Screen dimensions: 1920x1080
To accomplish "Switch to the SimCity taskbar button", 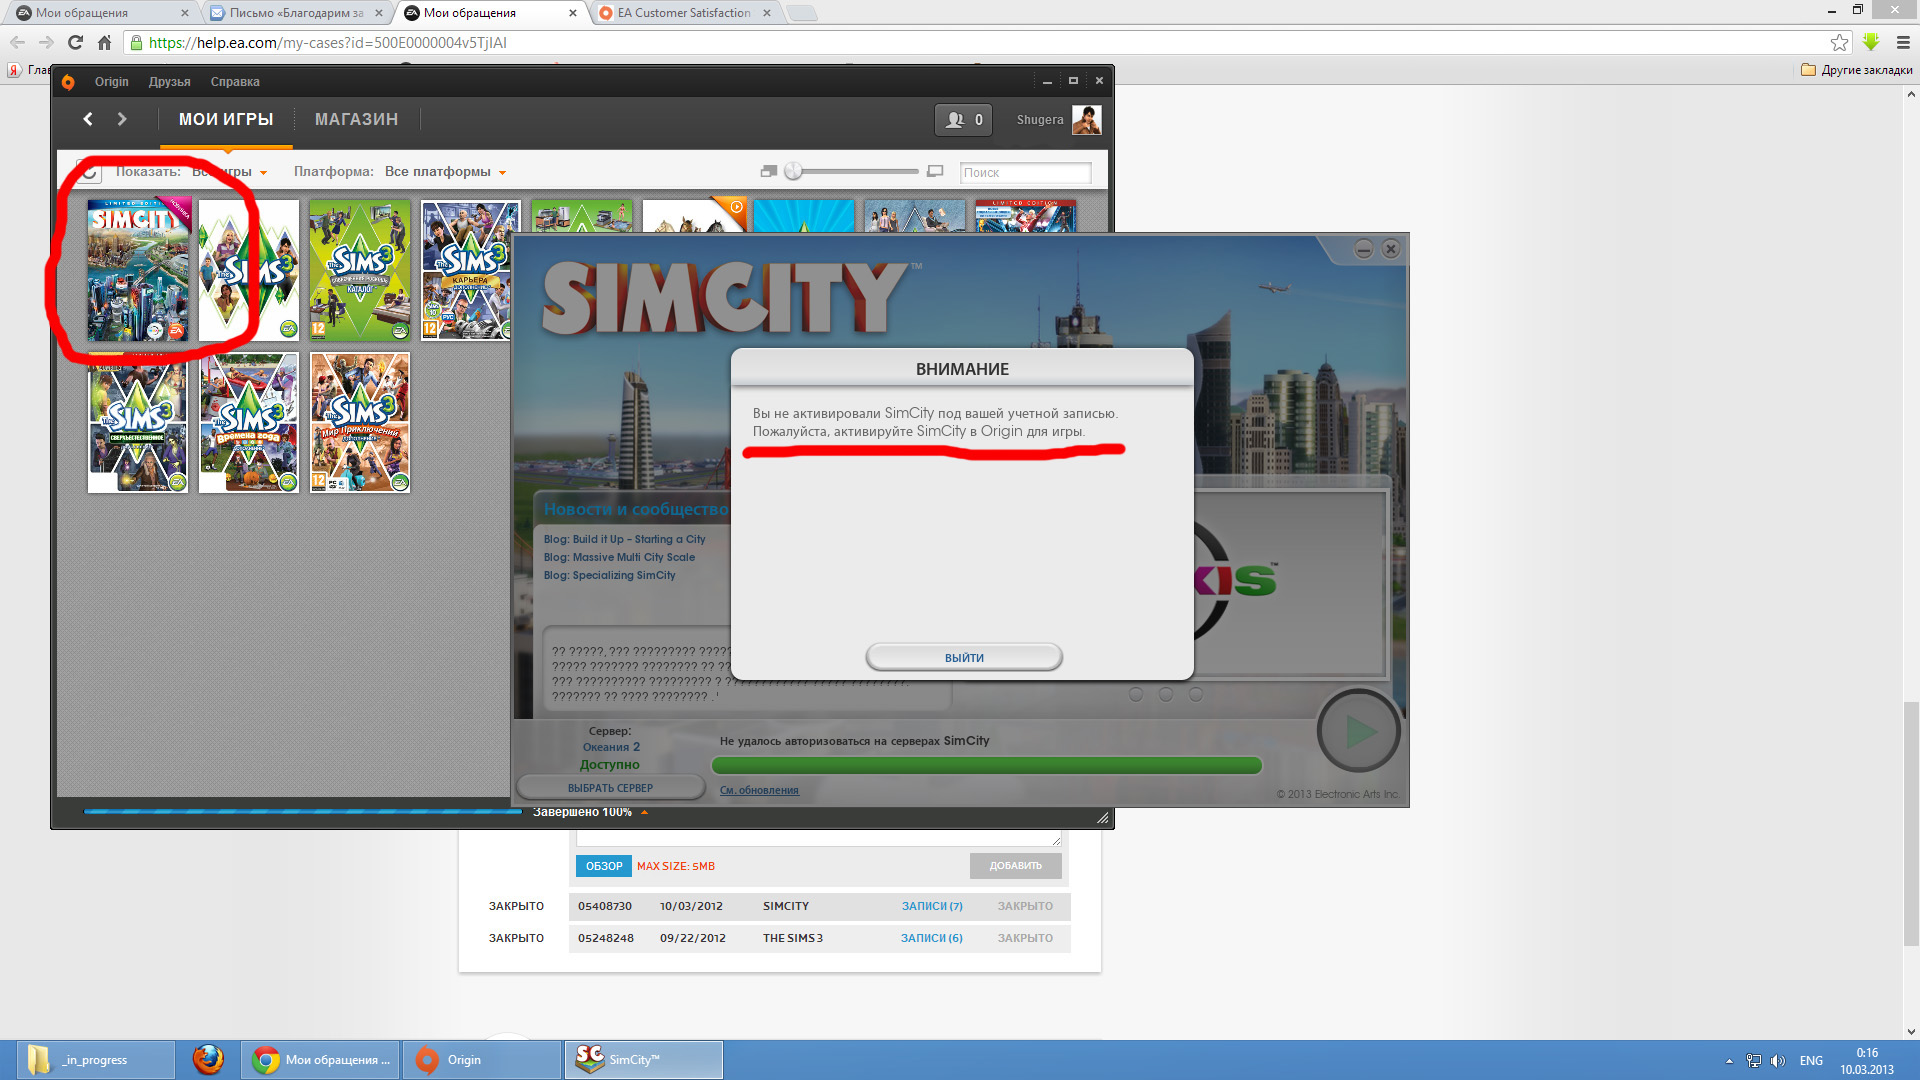I will coord(643,1060).
